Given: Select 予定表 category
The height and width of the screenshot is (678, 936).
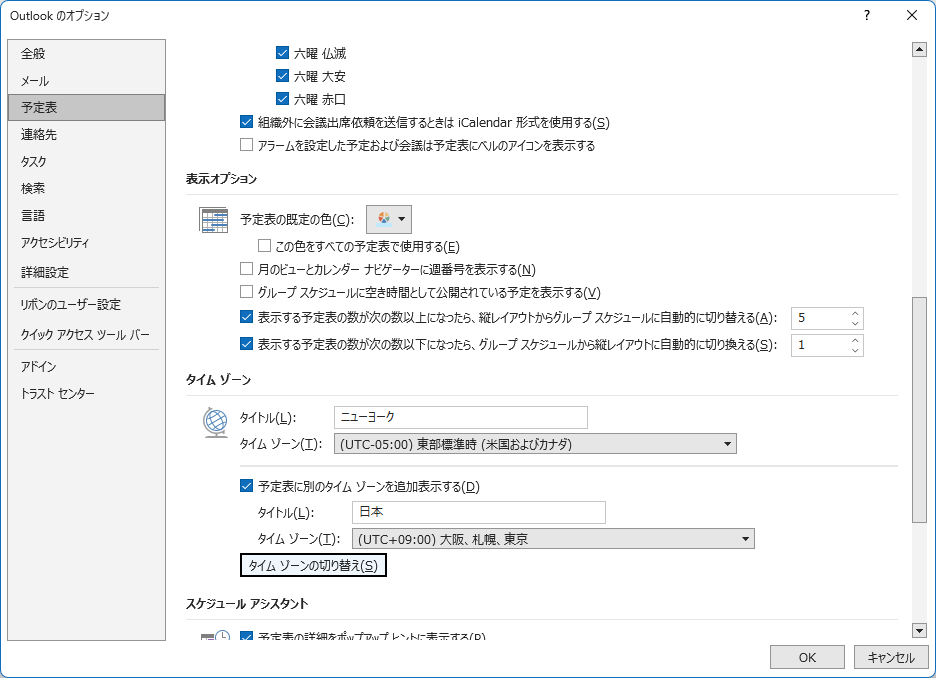Looking at the screenshot, I should click(87, 107).
